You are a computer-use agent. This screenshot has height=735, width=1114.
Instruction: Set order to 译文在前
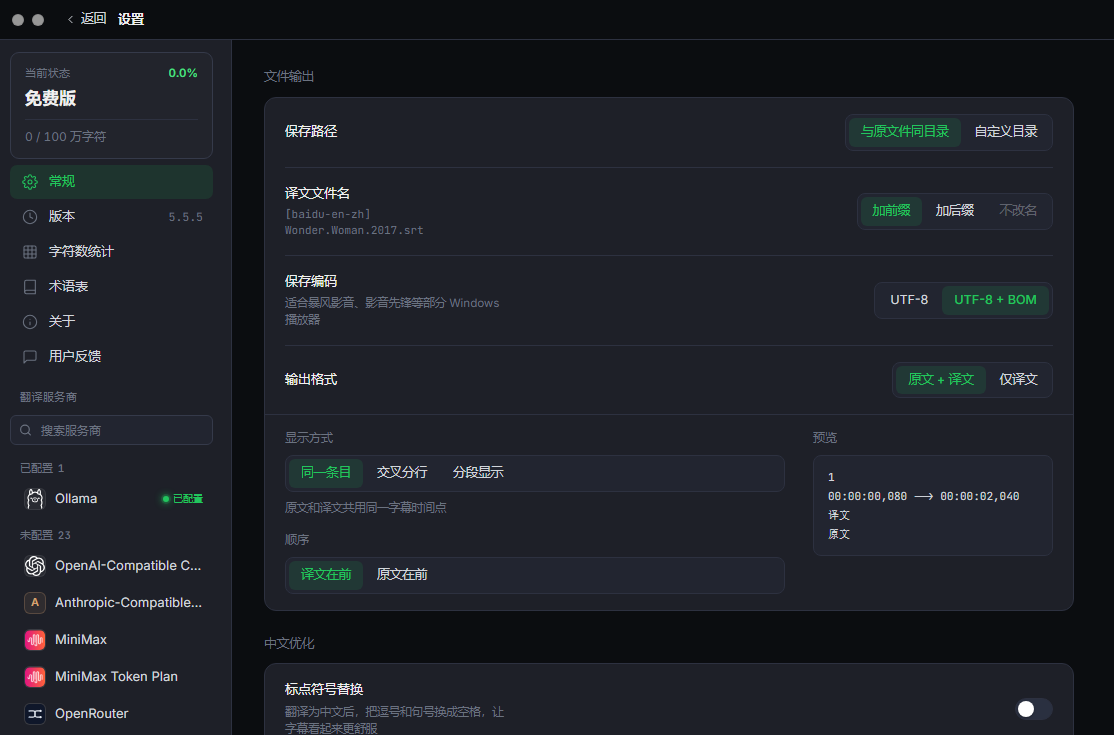pos(325,575)
